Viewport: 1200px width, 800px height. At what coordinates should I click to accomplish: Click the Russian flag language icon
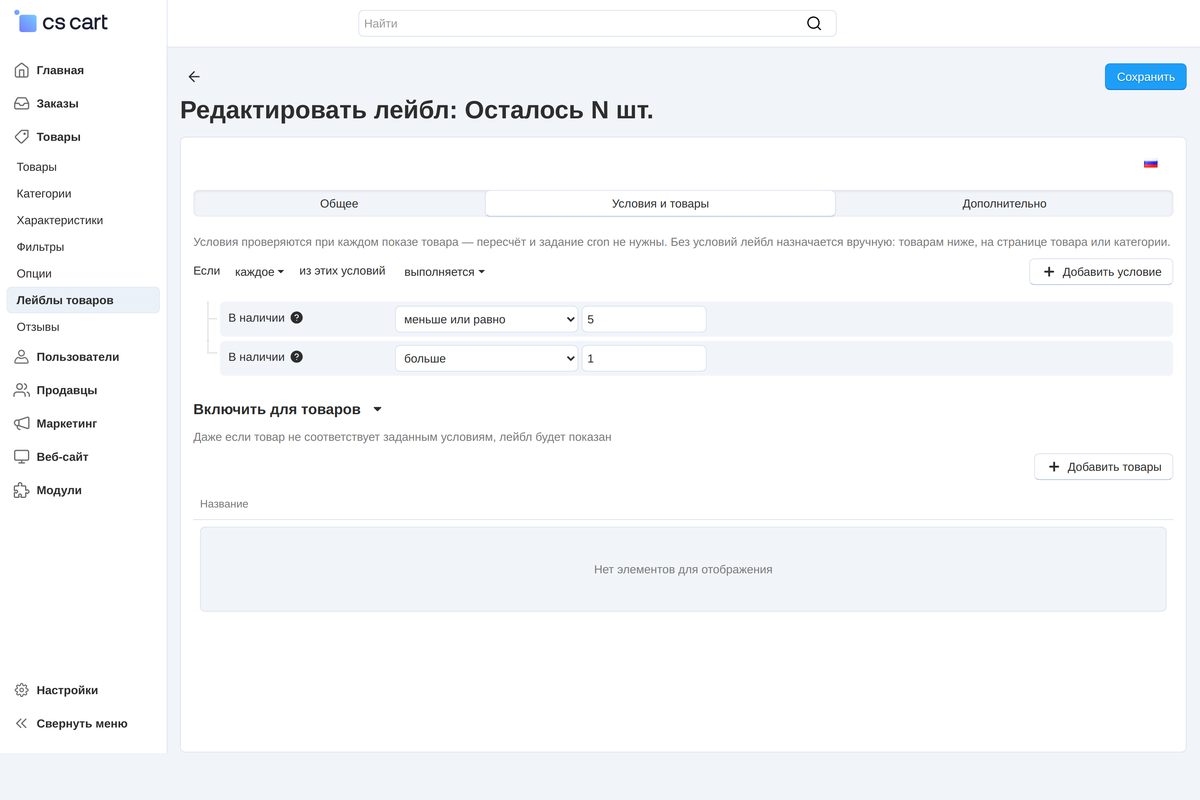tap(1151, 164)
